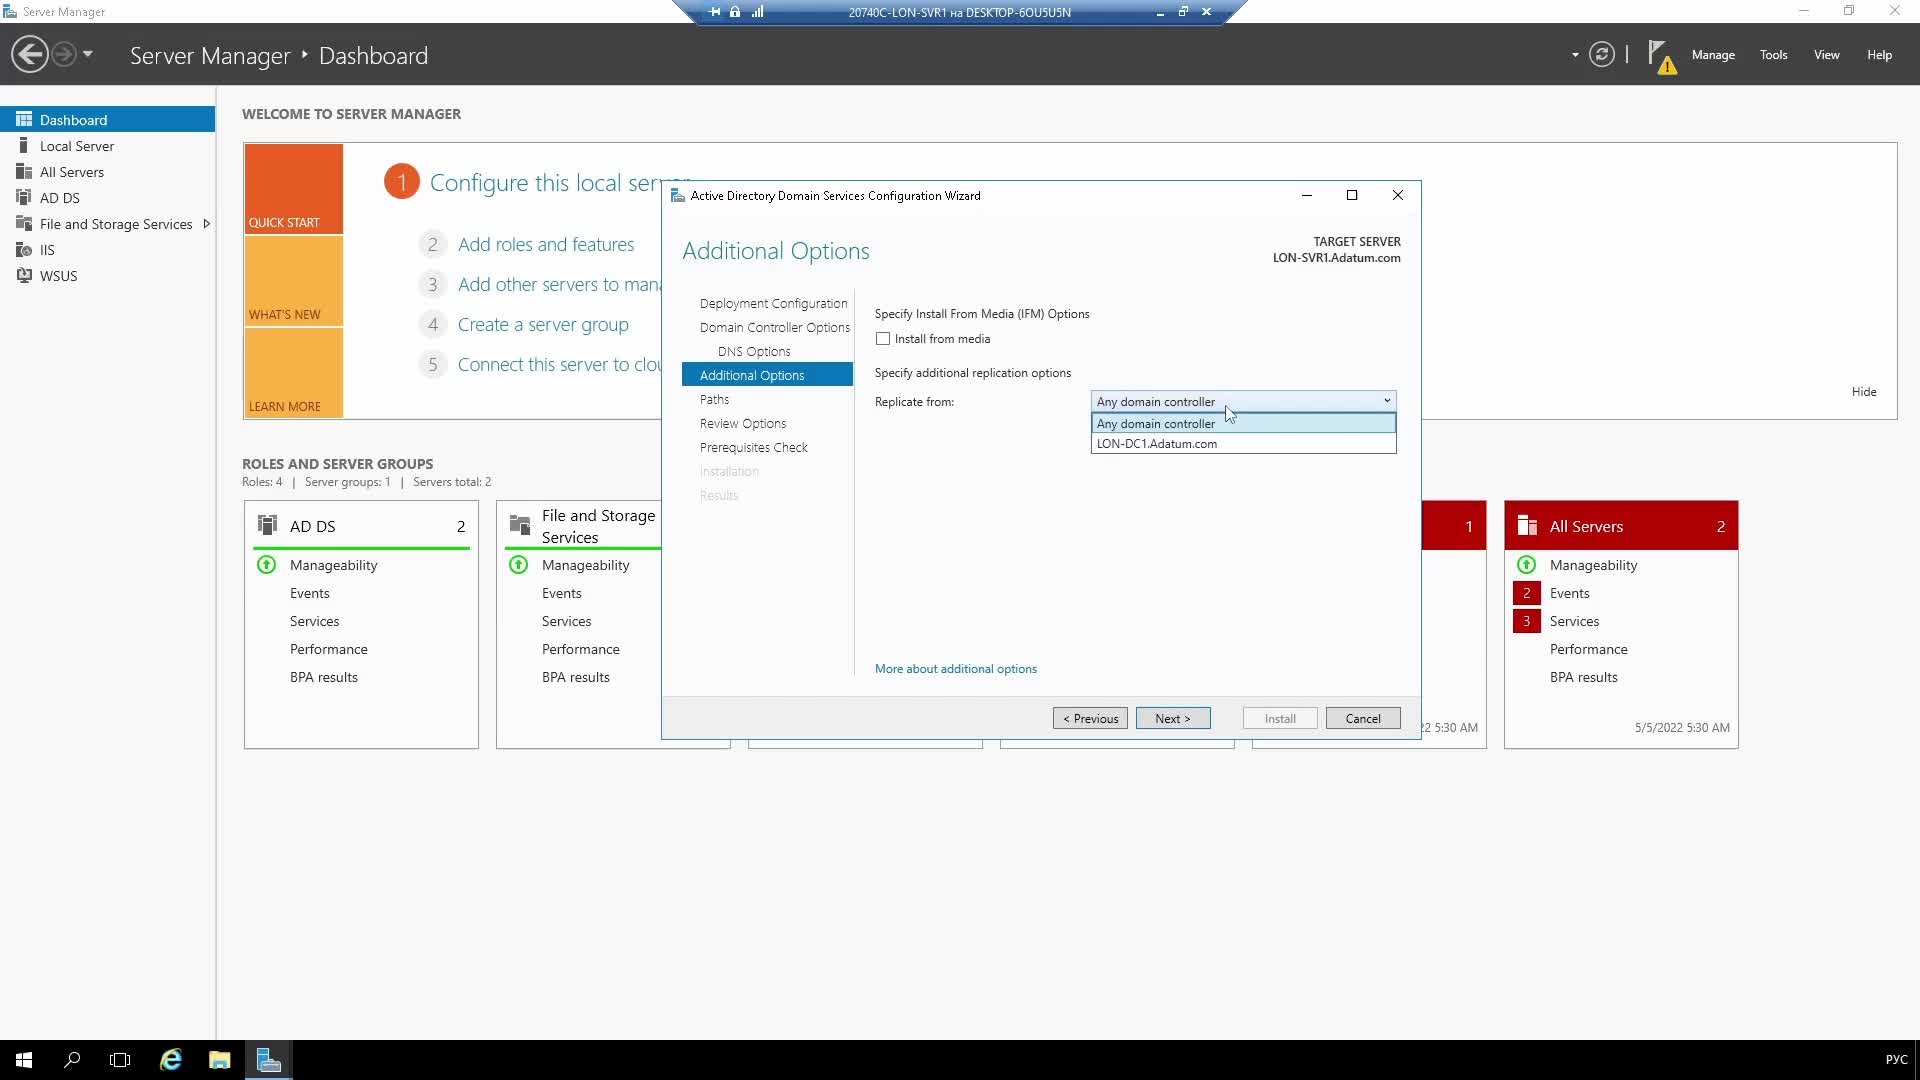Choose Any domain controller from the list
The image size is (1920, 1080).
(x=1243, y=423)
